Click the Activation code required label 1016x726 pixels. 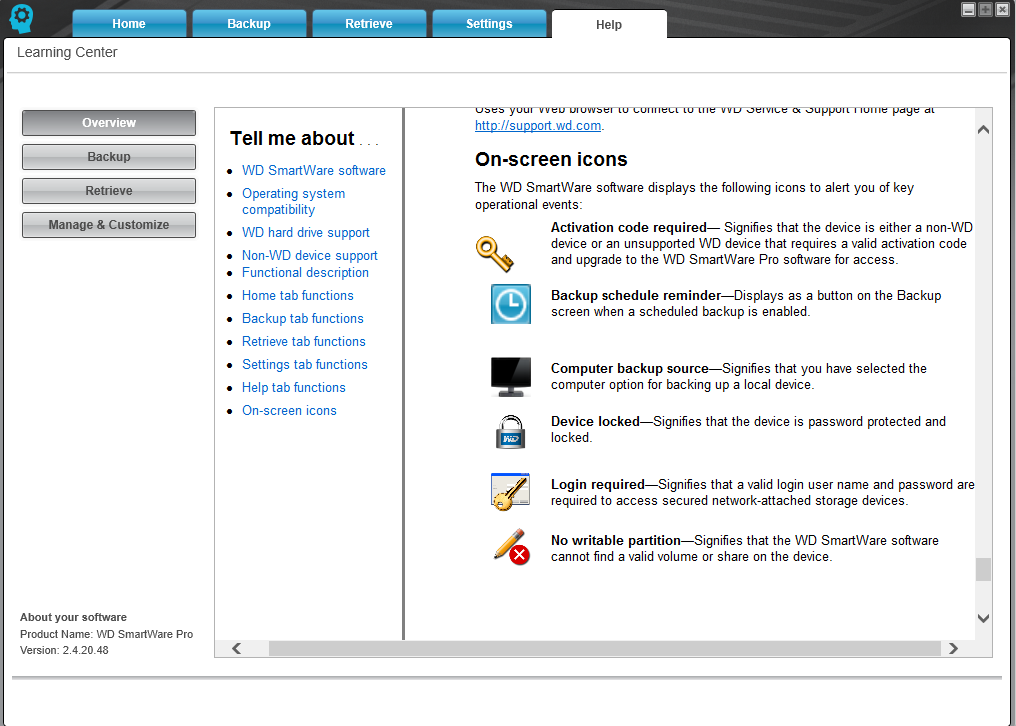(629, 228)
